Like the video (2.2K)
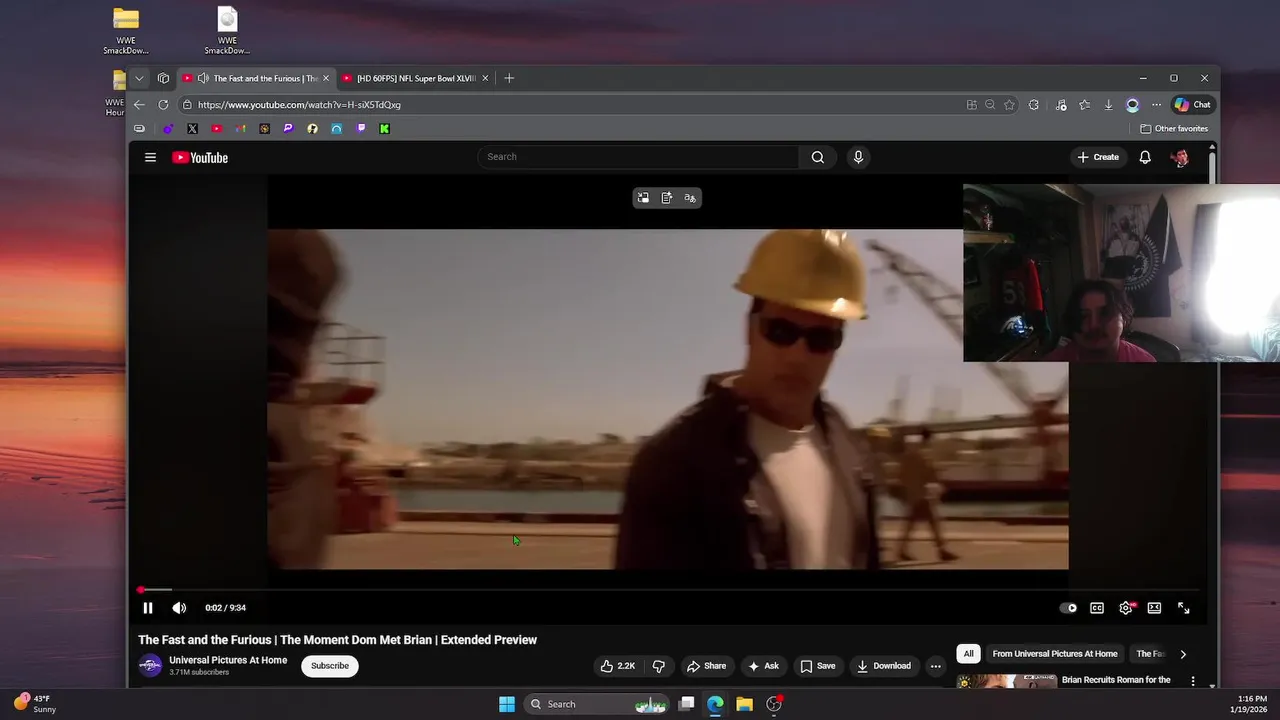 tap(618, 666)
